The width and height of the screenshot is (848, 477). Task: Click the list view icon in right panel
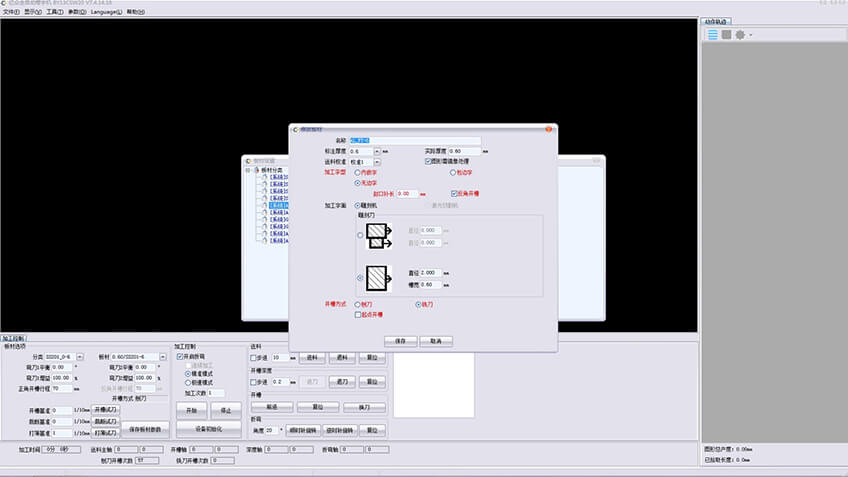713,34
